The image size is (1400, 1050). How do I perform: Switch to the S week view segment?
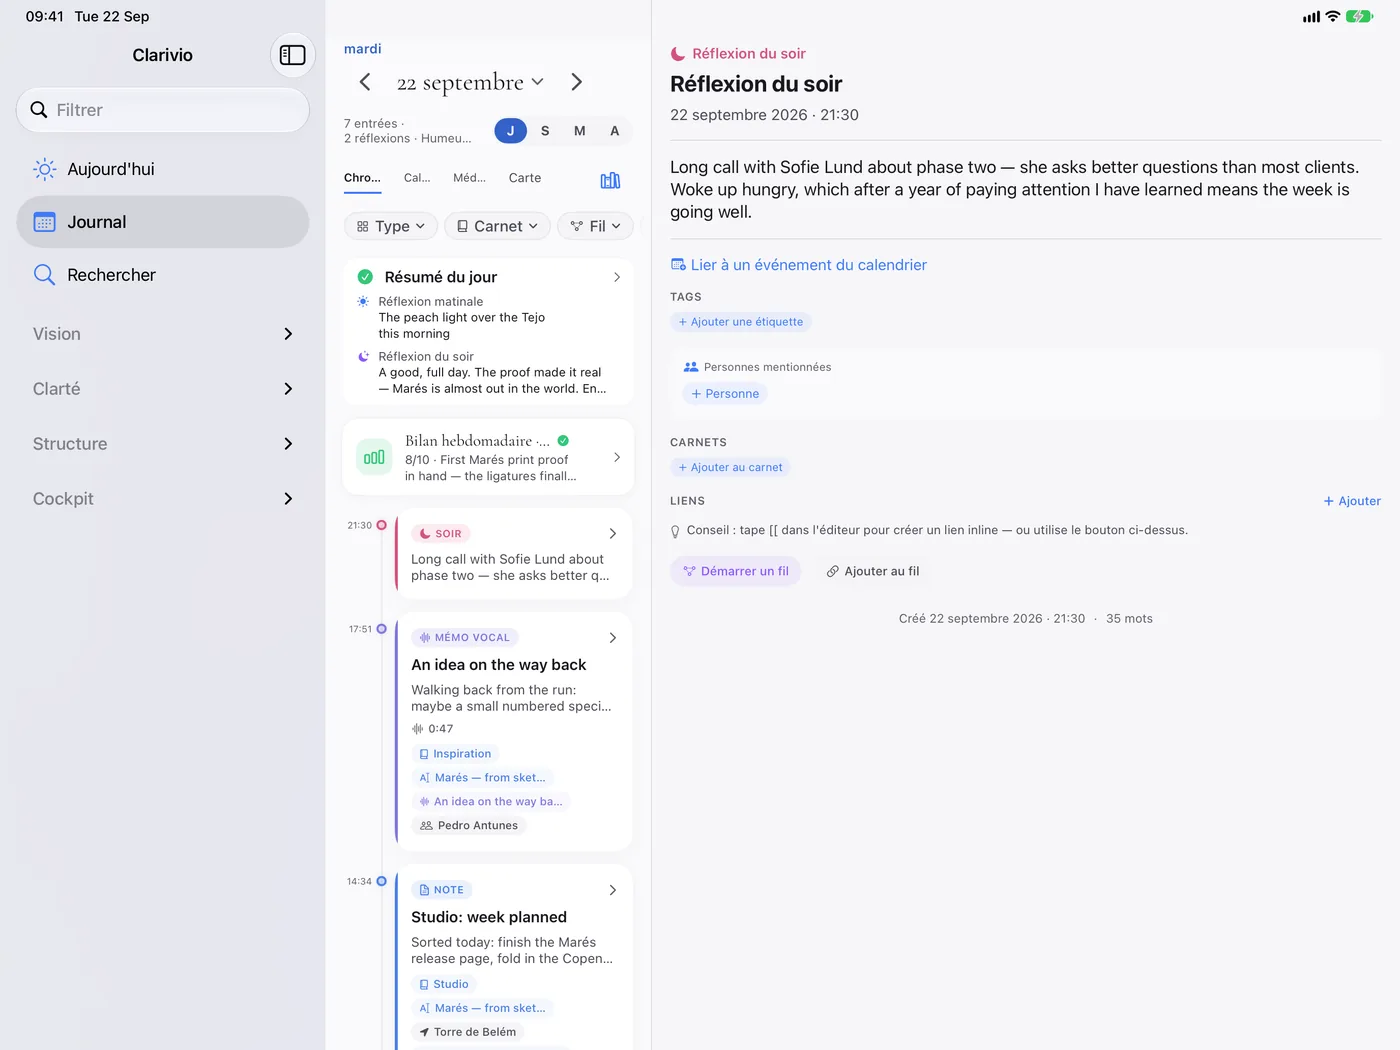(545, 131)
